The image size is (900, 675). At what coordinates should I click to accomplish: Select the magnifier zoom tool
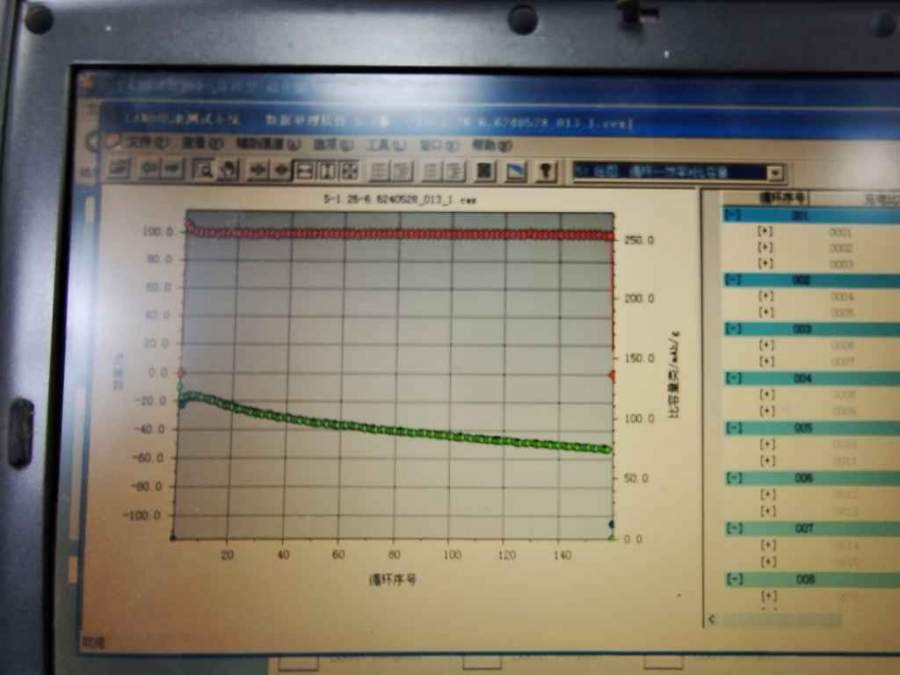(x=204, y=171)
